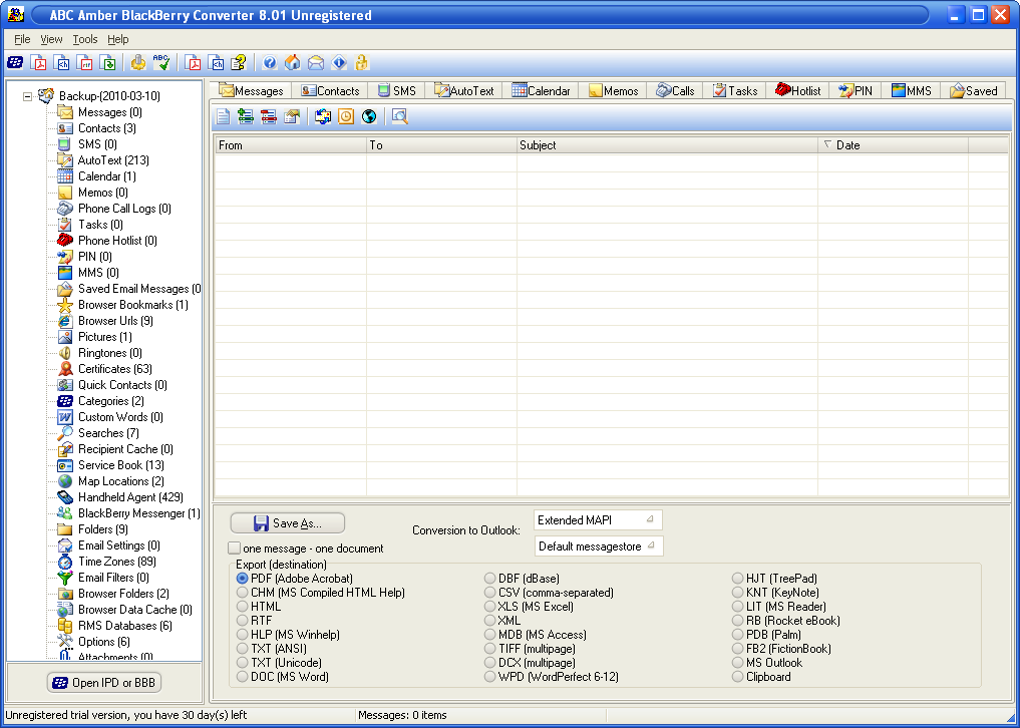Image resolution: width=1020 pixels, height=728 pixels.
Task: Select MS Outlook as export destination
Action: click(738, 663)
